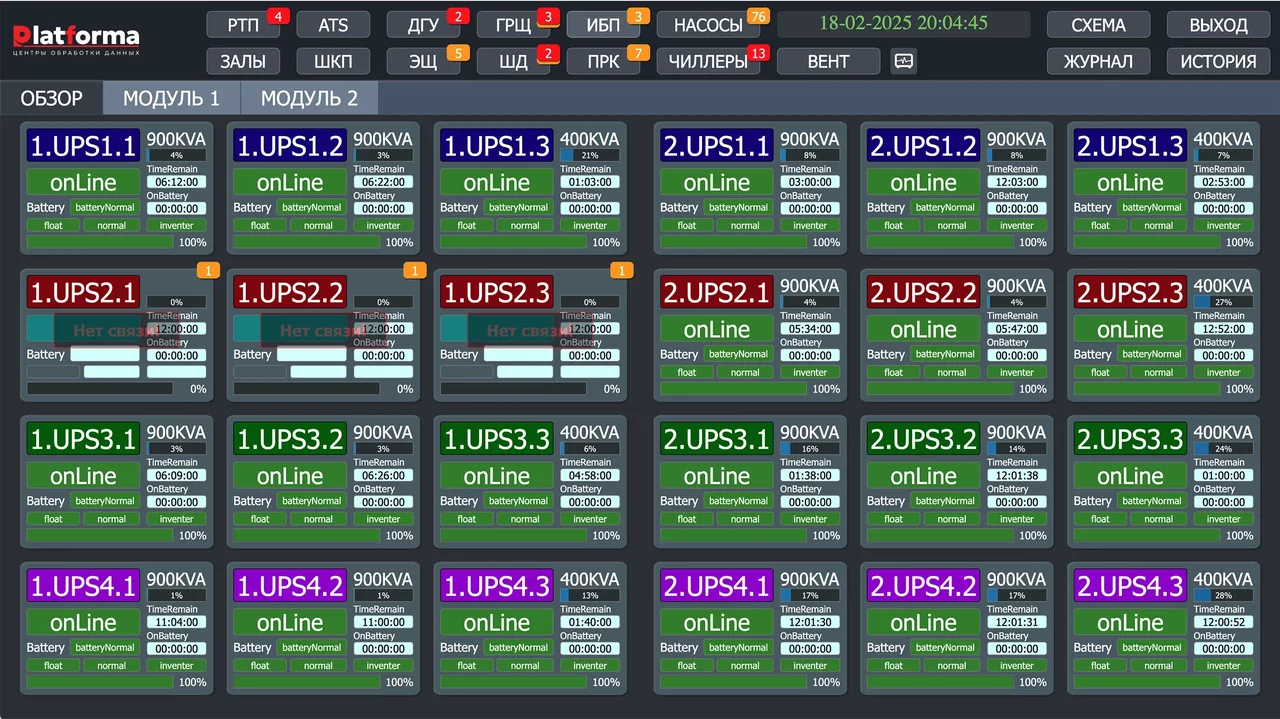Go to the ДГУ section

point(423,25)
